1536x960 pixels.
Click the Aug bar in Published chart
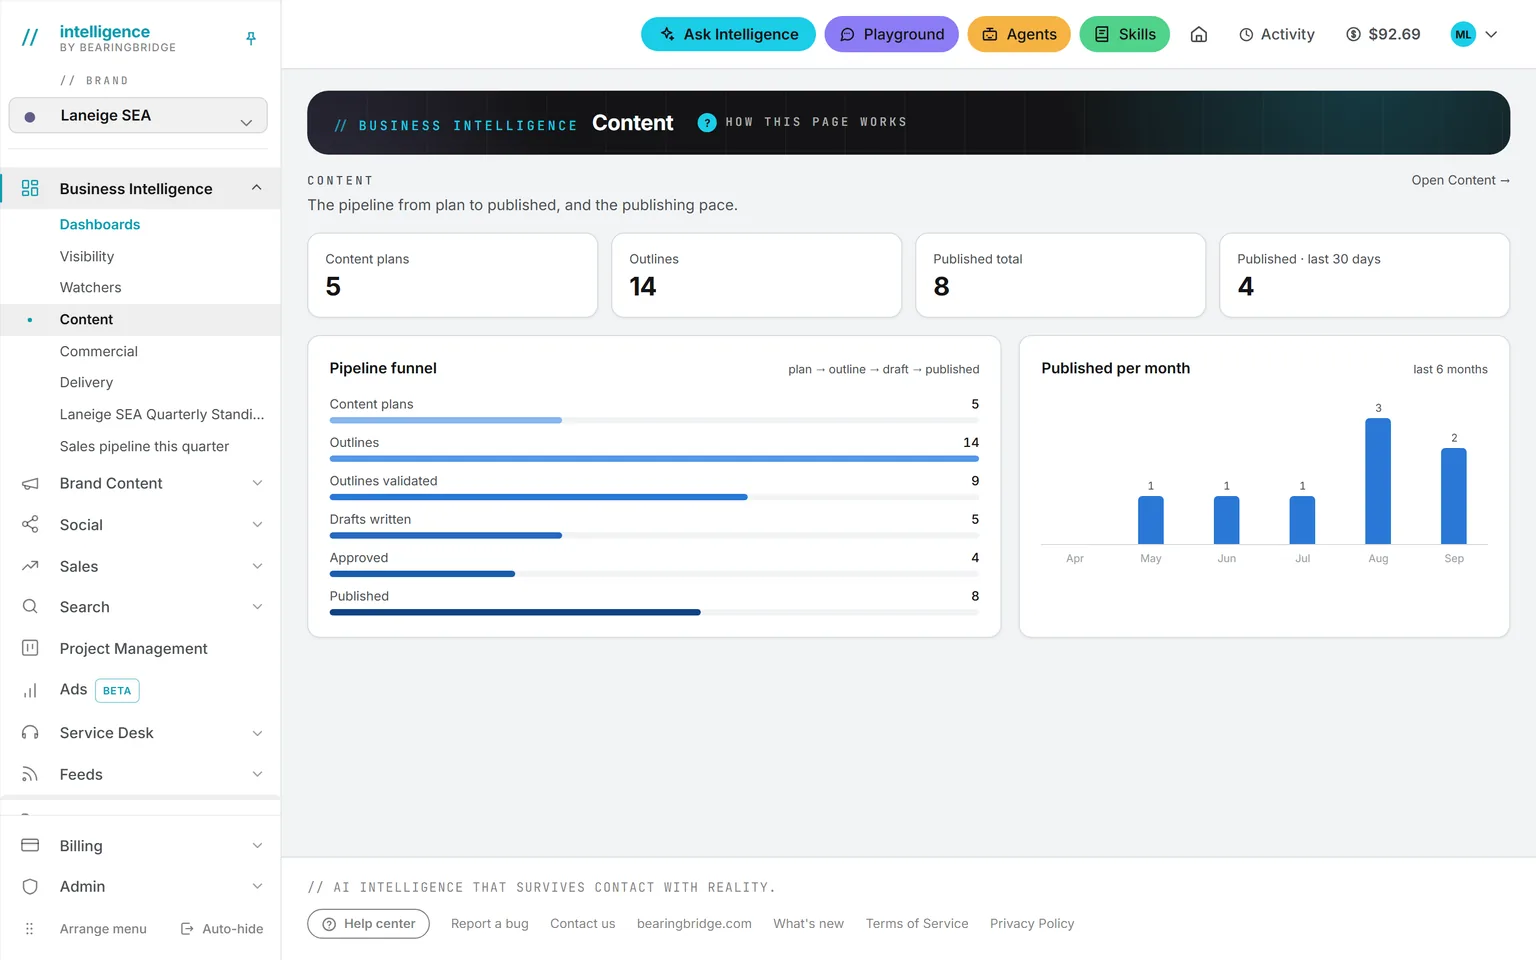[1378, 481]
